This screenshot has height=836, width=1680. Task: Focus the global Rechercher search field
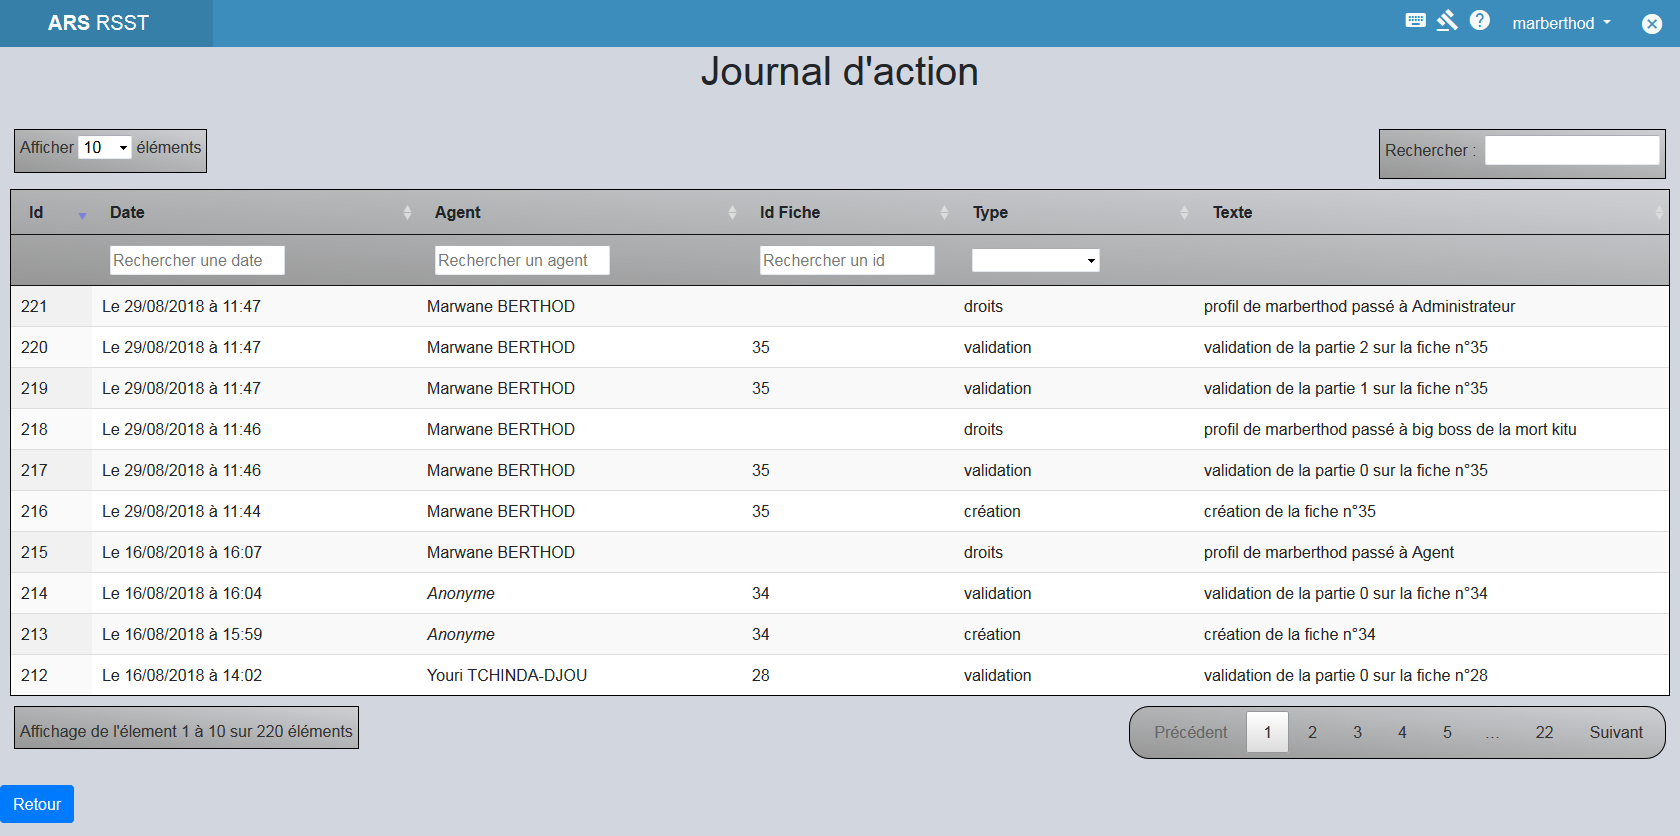(x=1572, y=151)
